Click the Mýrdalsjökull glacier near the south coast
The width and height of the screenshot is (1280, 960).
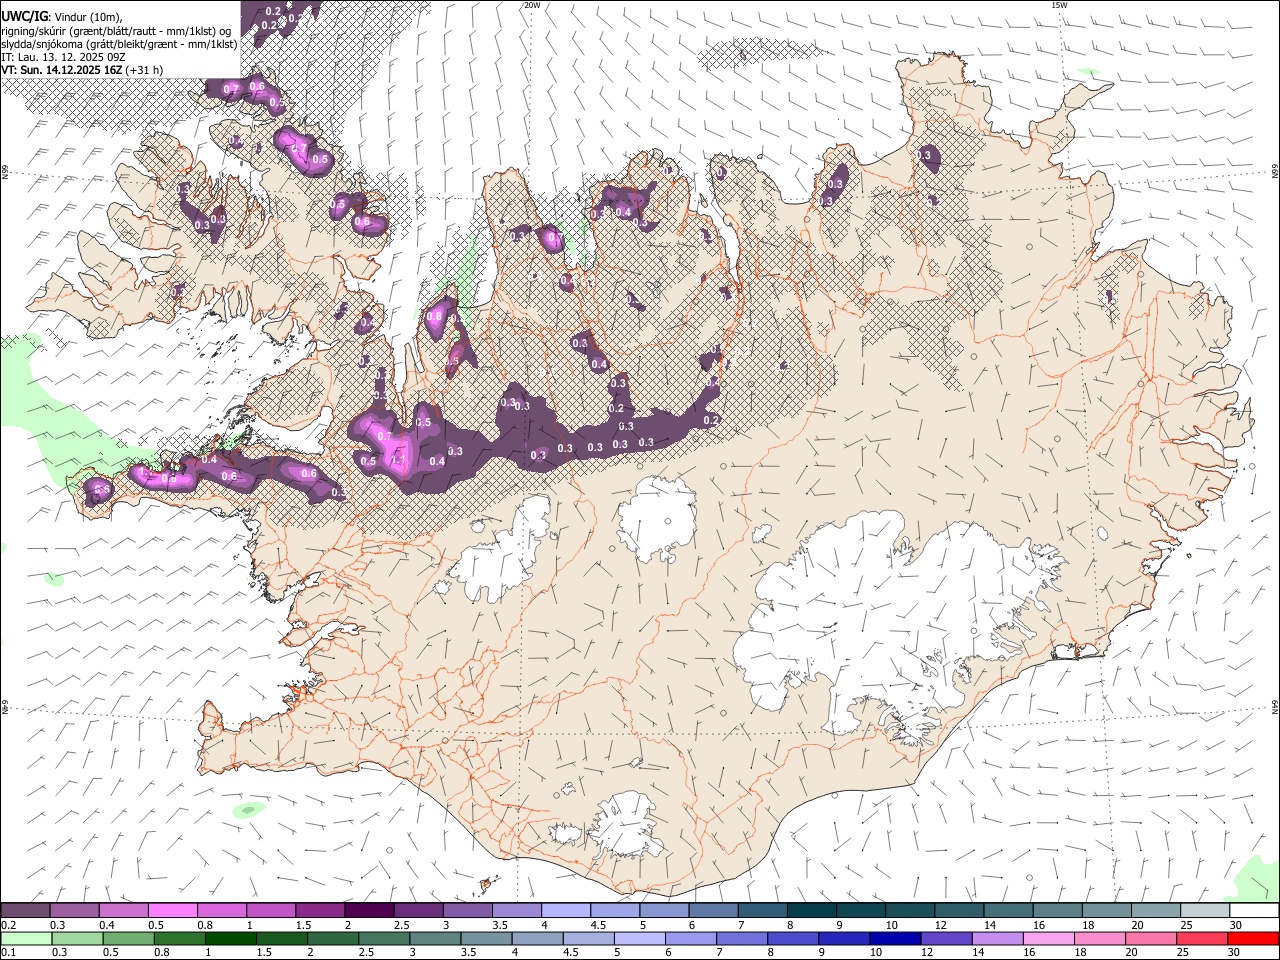click(627, 826)
